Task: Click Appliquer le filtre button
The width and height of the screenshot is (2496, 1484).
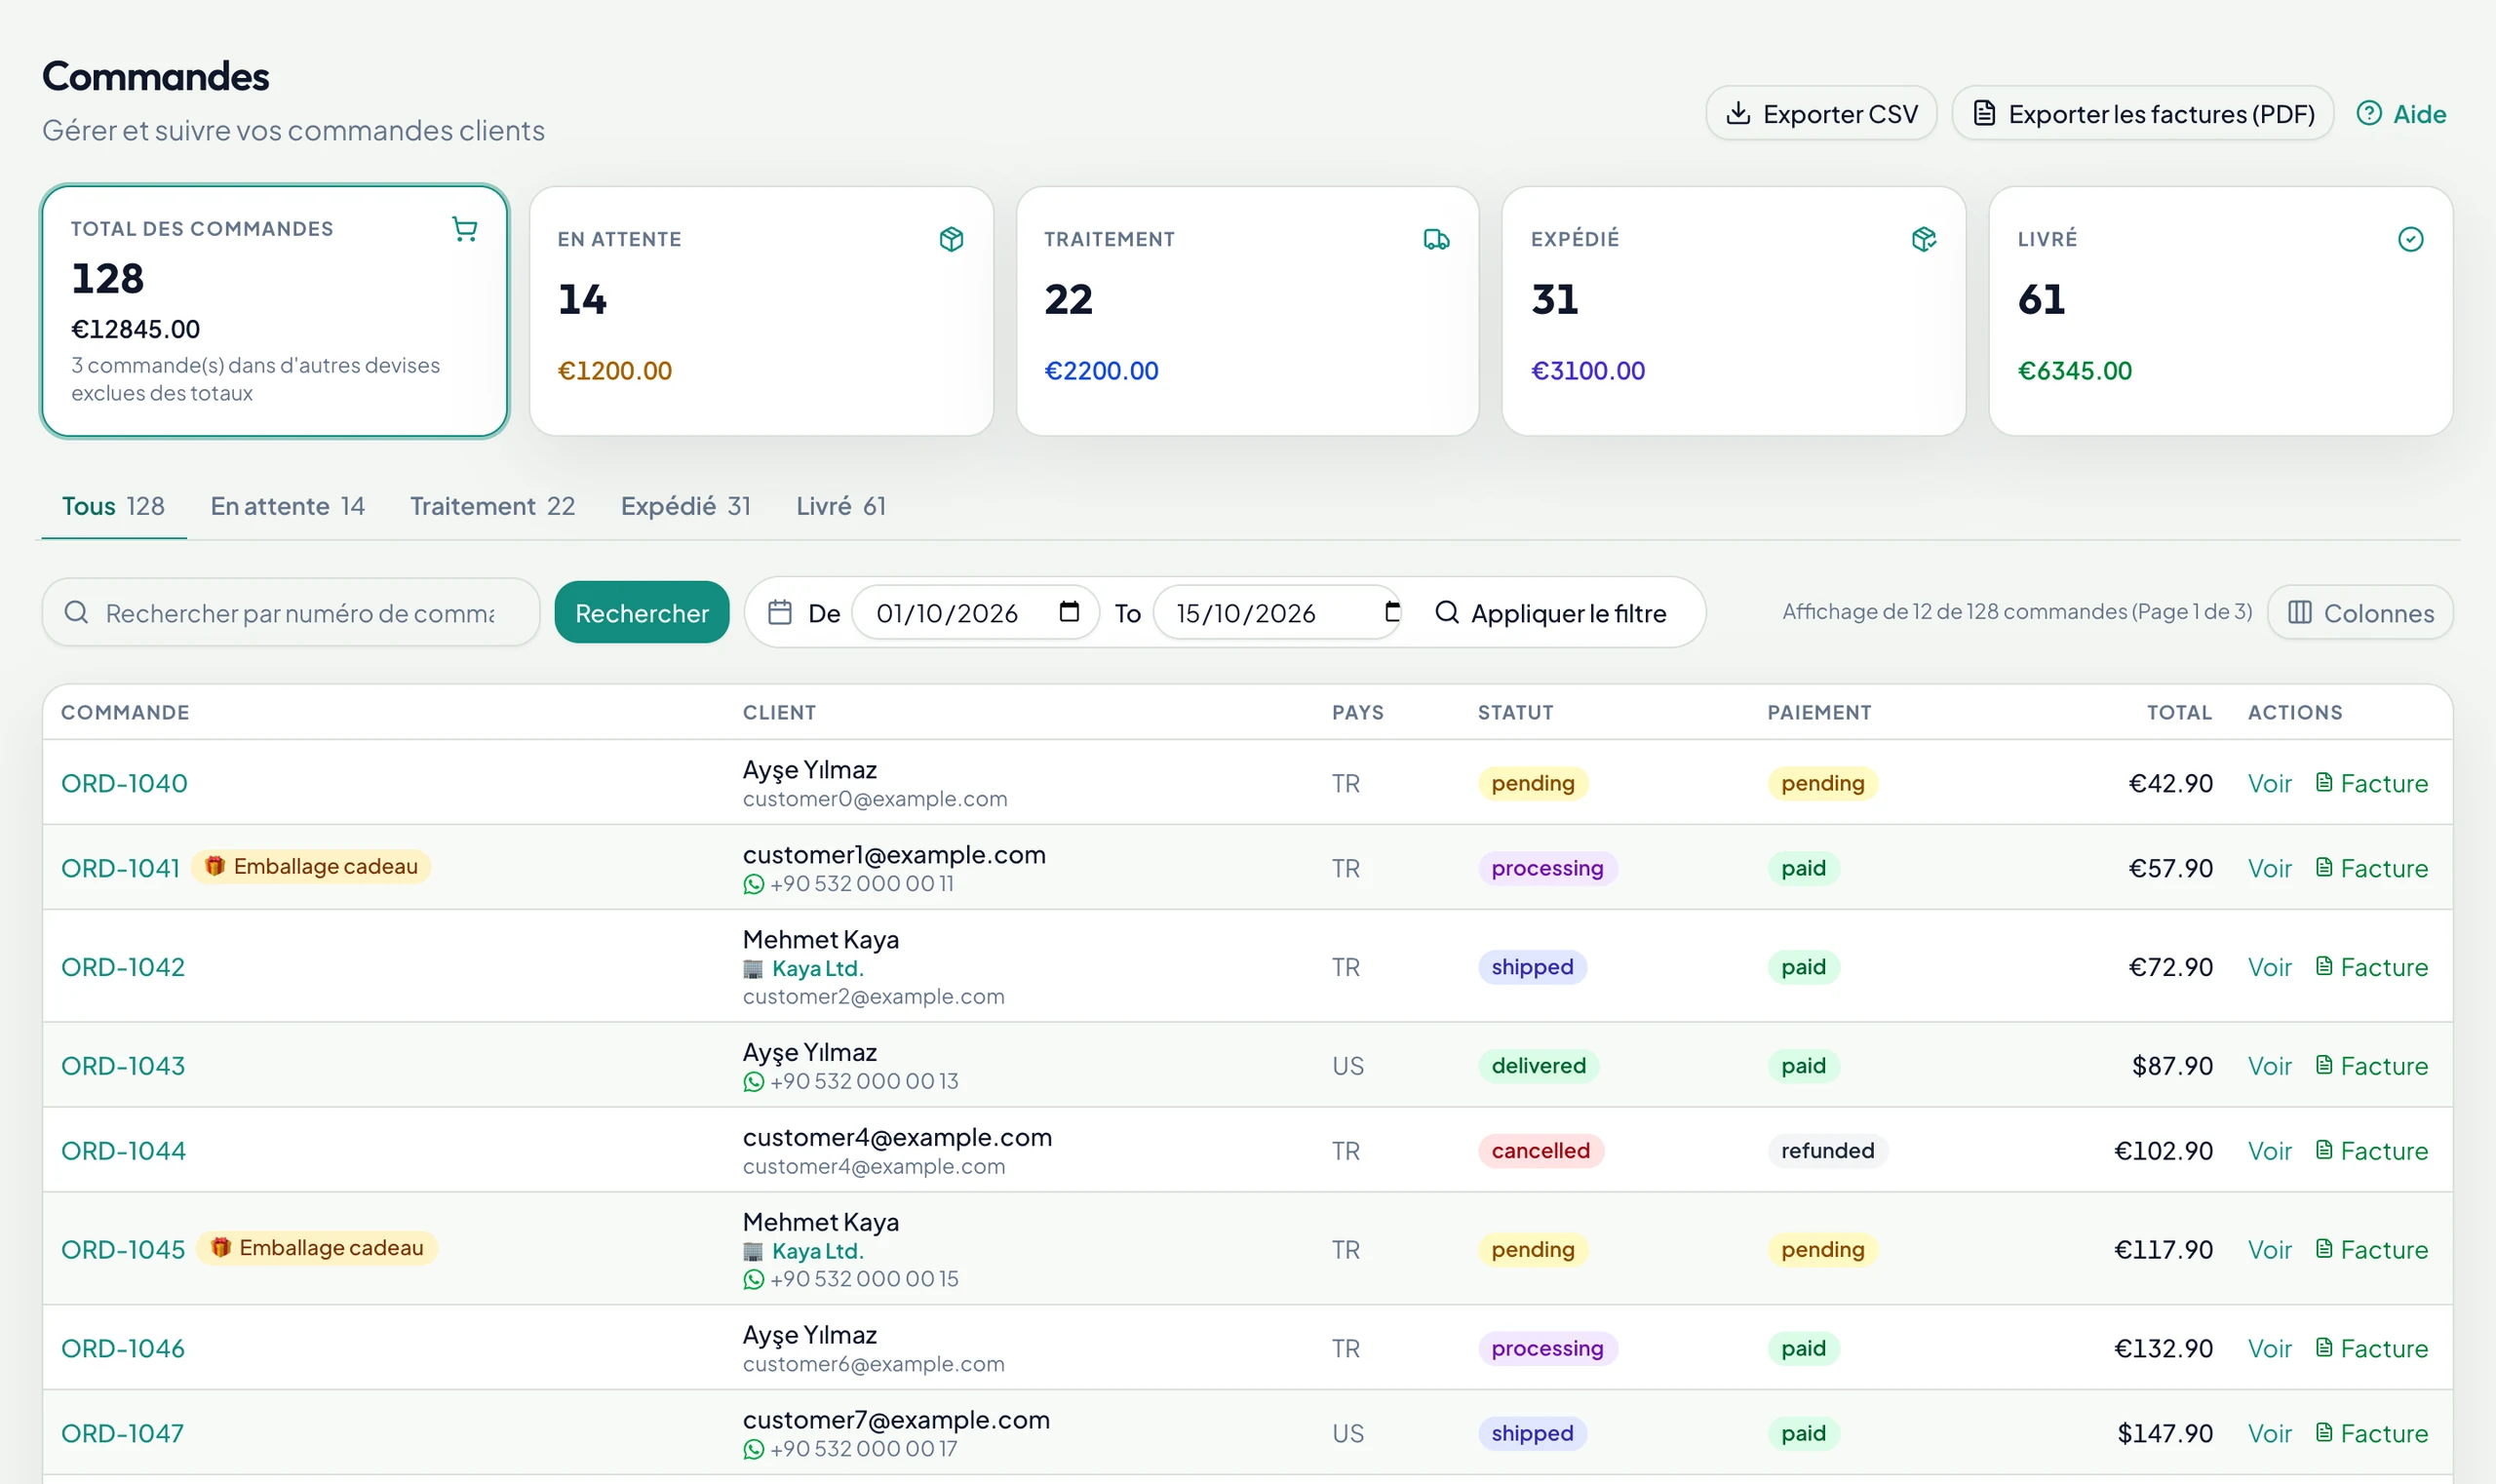Action: click(x=1550, y=612)
